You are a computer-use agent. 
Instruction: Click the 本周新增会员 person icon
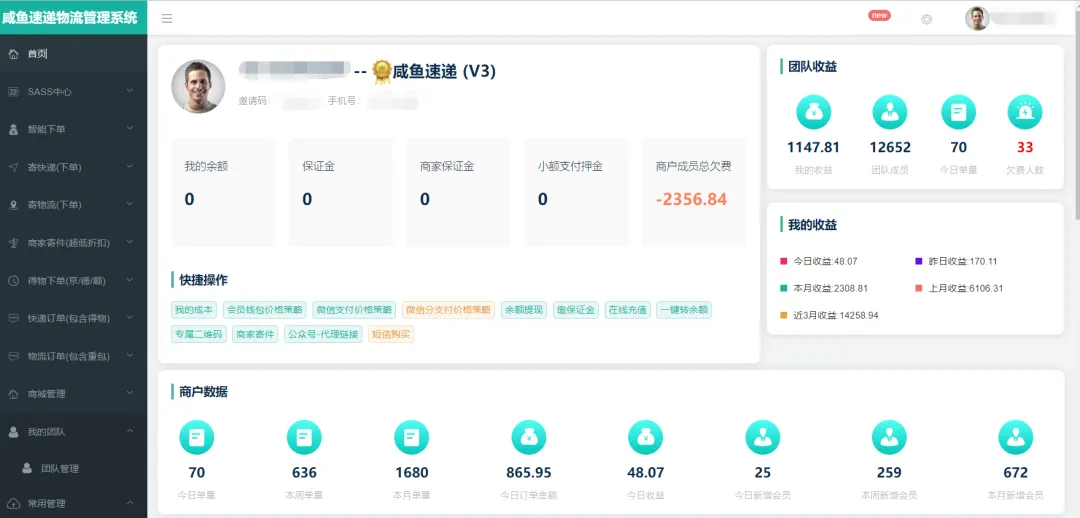pyautogui.click(x=889, y=437)
